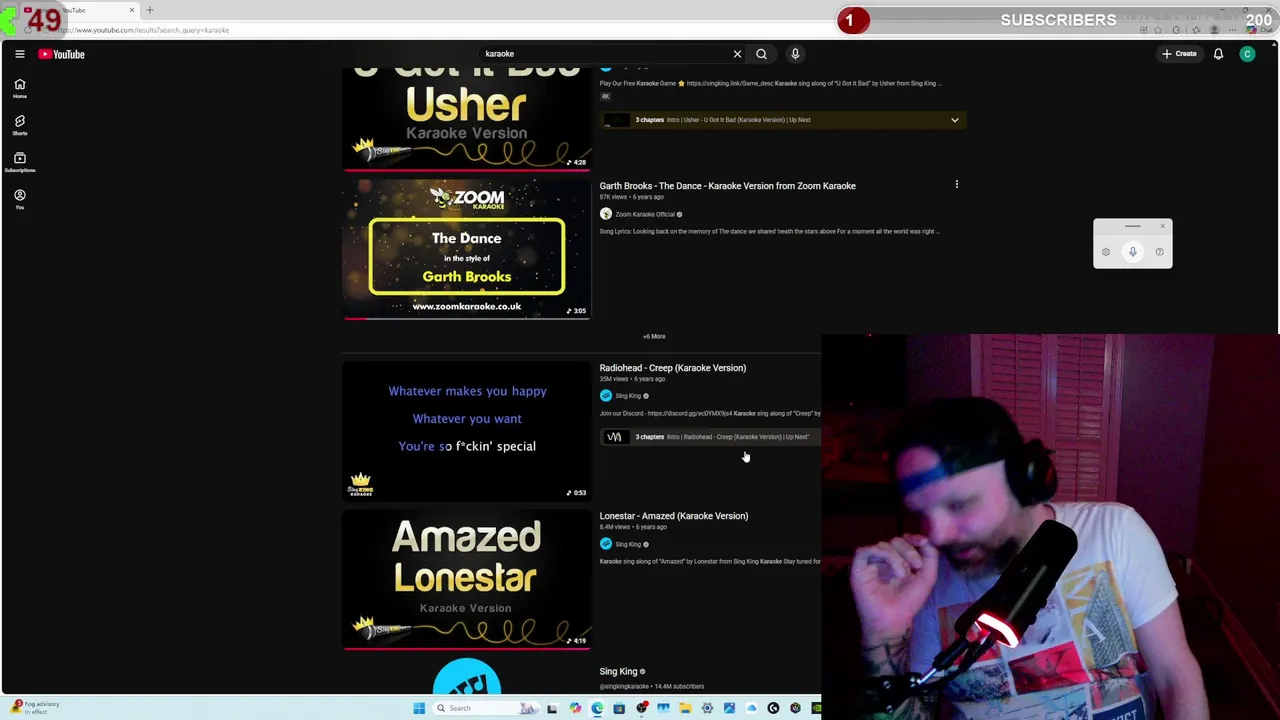
Task: Open Microsoft Store from the taskbar
Action: point(619,708)
